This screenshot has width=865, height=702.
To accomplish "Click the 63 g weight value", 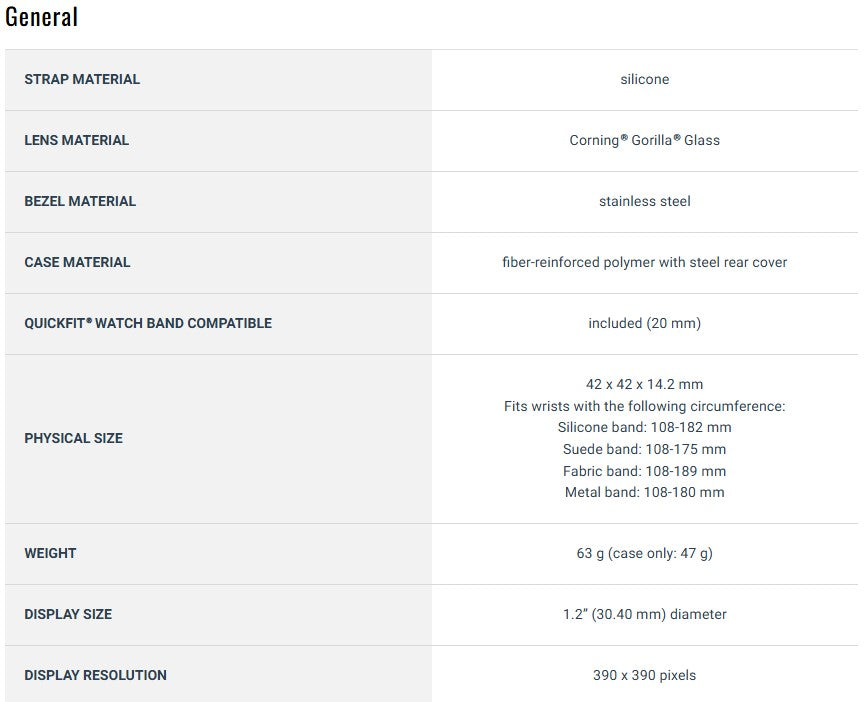I will click(644, 553).
